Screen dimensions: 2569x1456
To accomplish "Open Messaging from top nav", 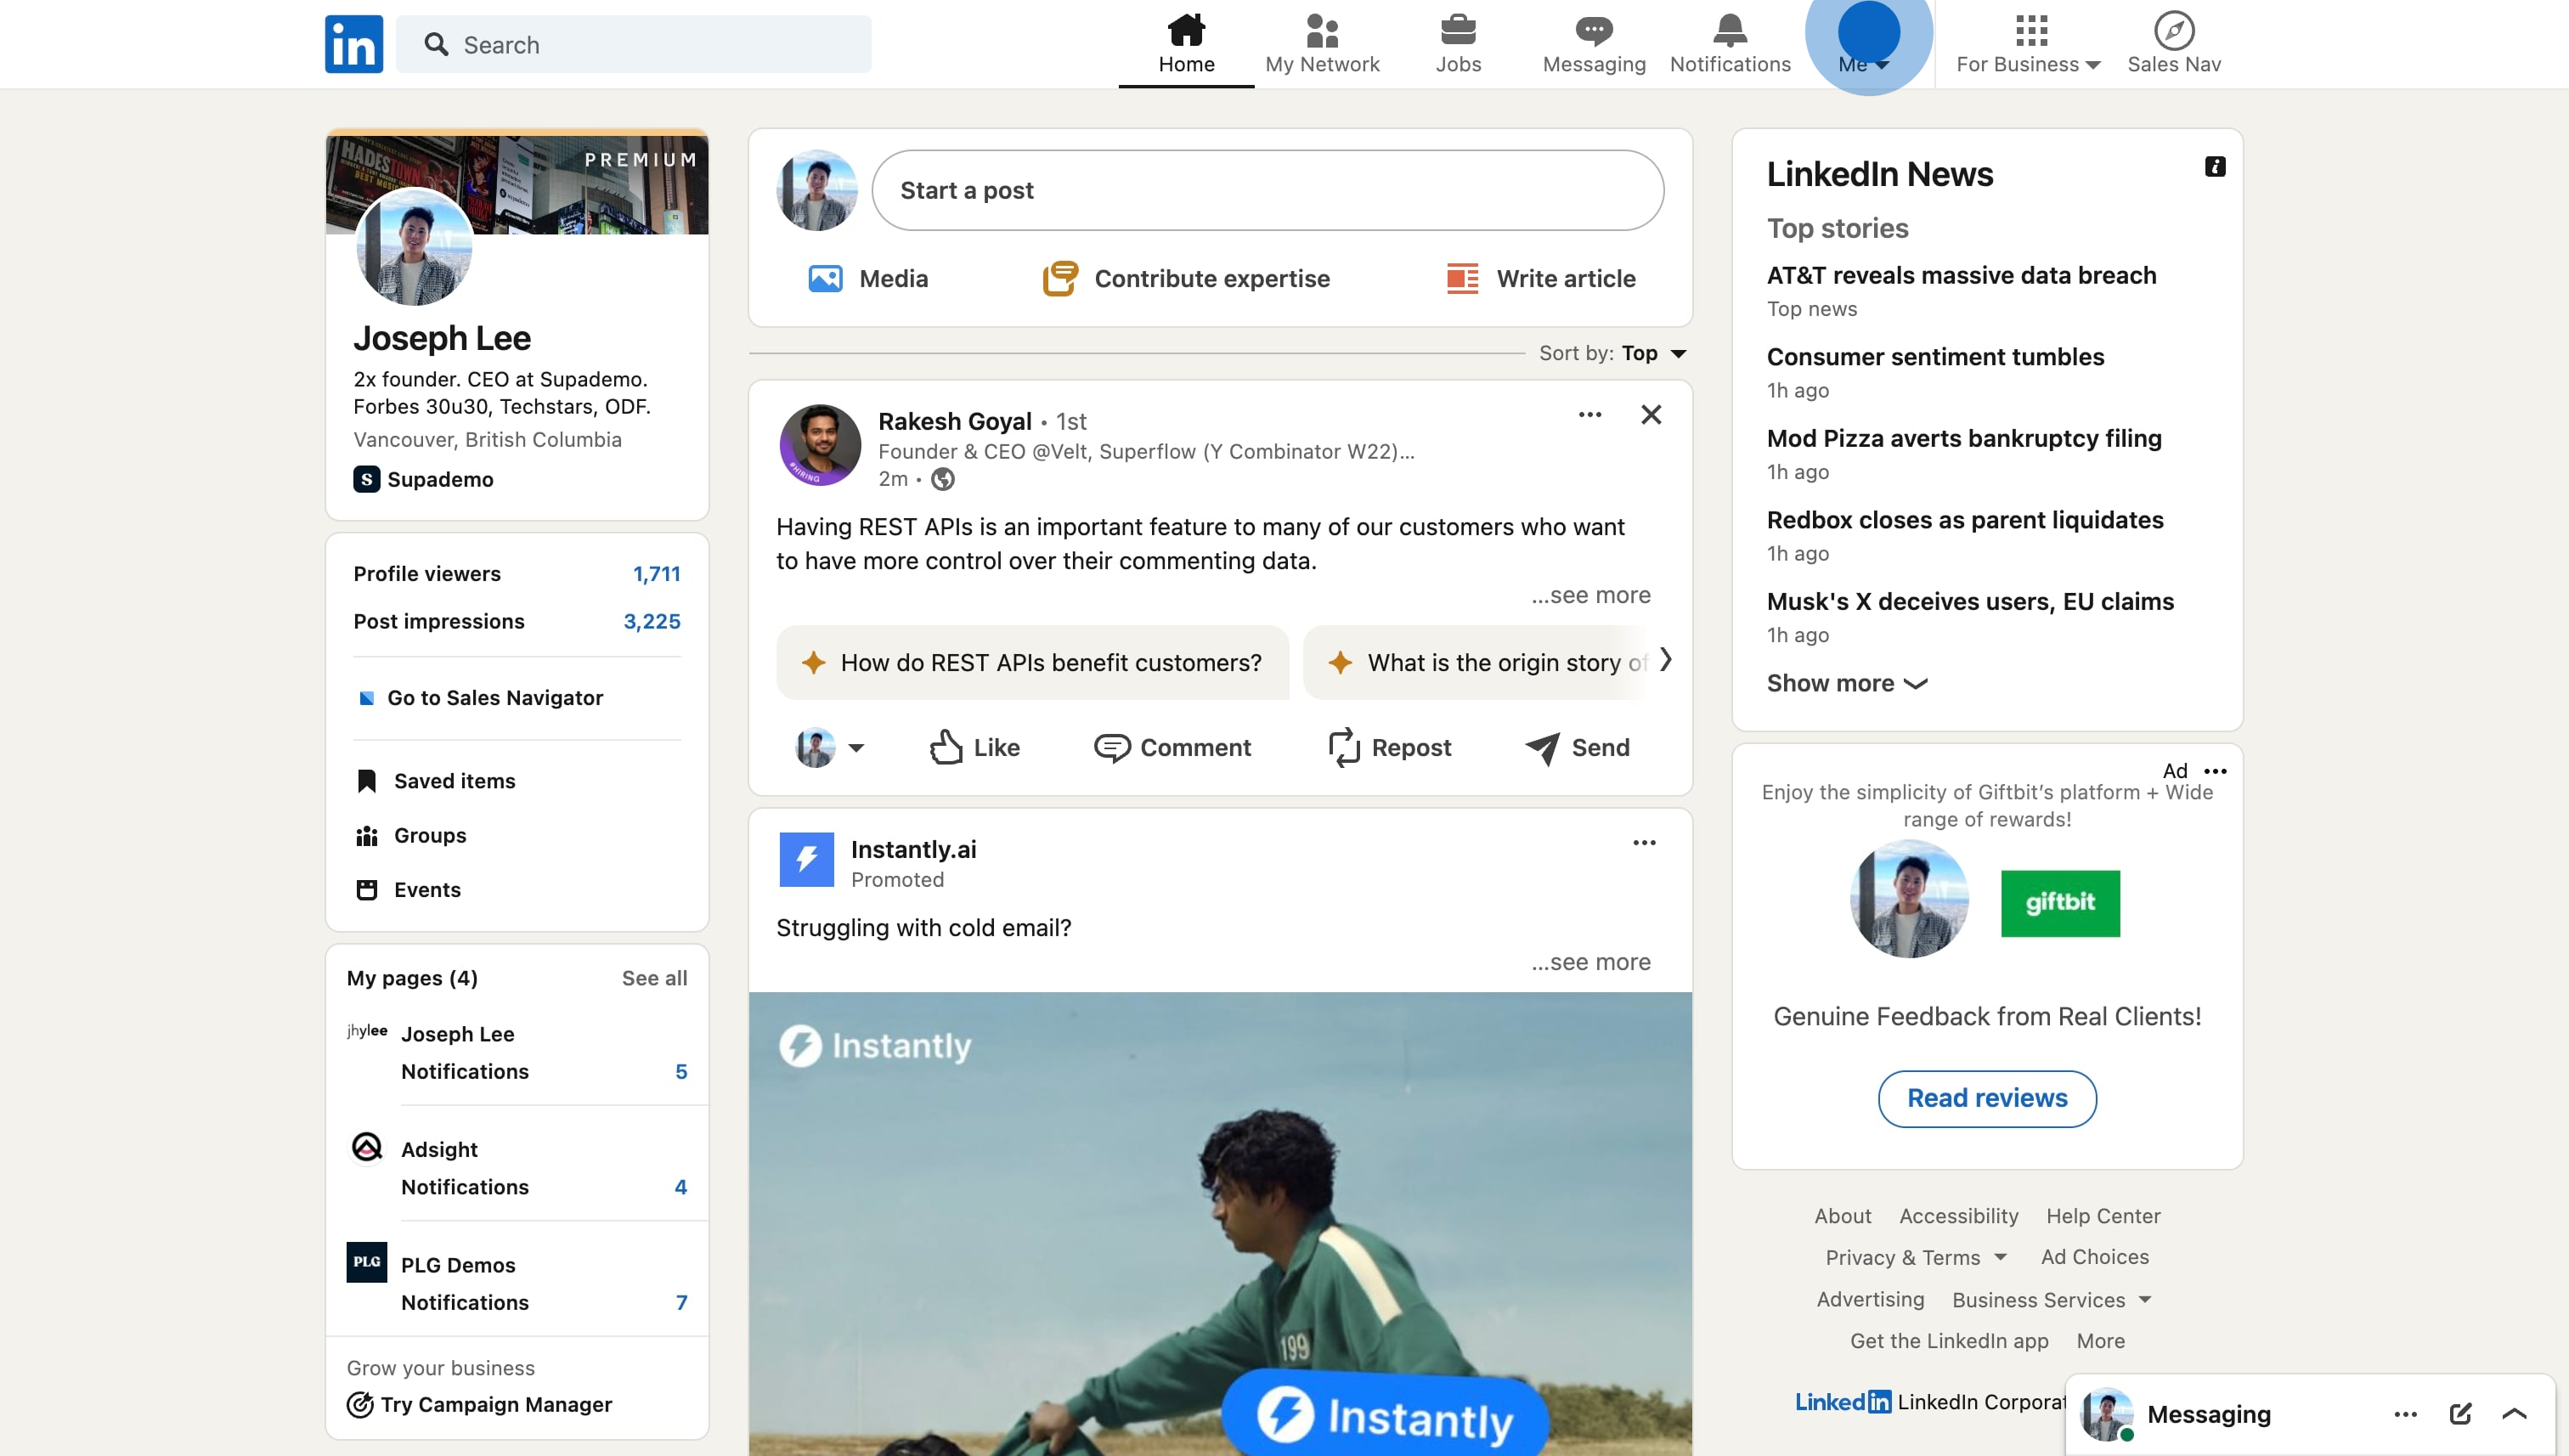I will (x=1594, y=44).
